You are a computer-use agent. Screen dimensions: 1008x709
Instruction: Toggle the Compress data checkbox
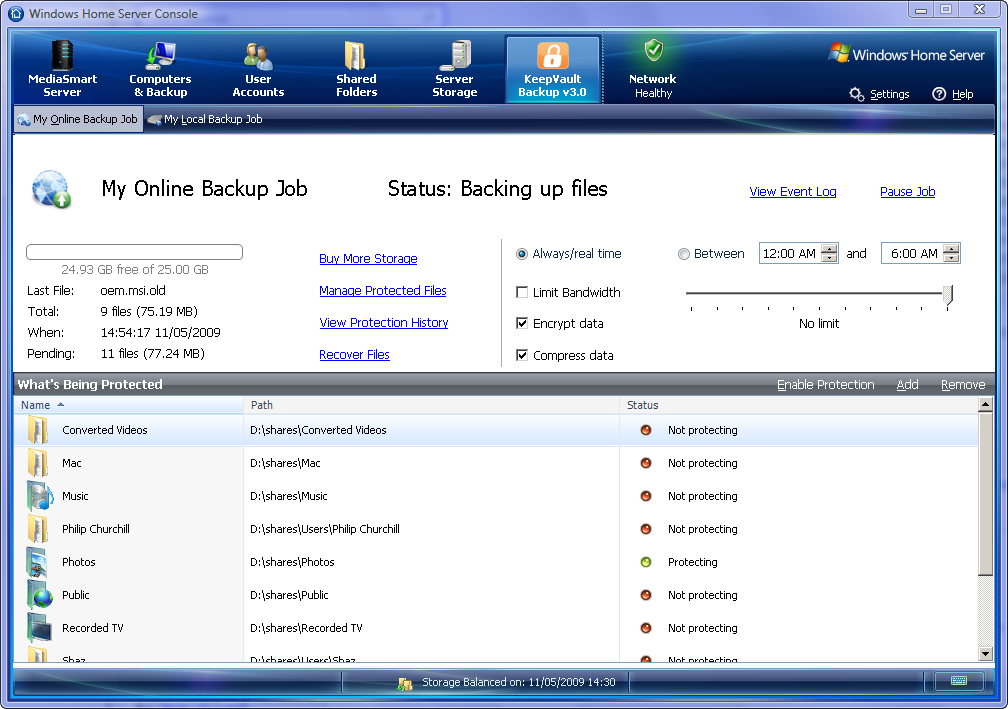[522, 355]
